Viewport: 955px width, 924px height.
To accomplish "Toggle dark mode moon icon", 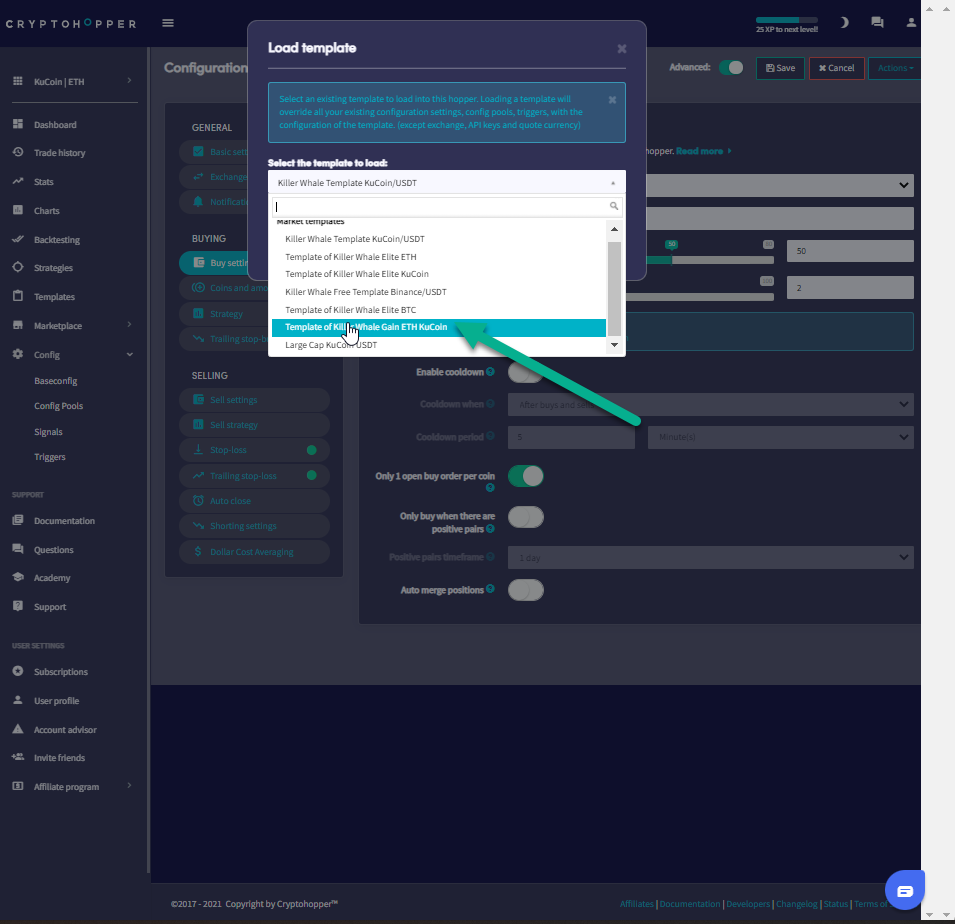I will point(844,22).
